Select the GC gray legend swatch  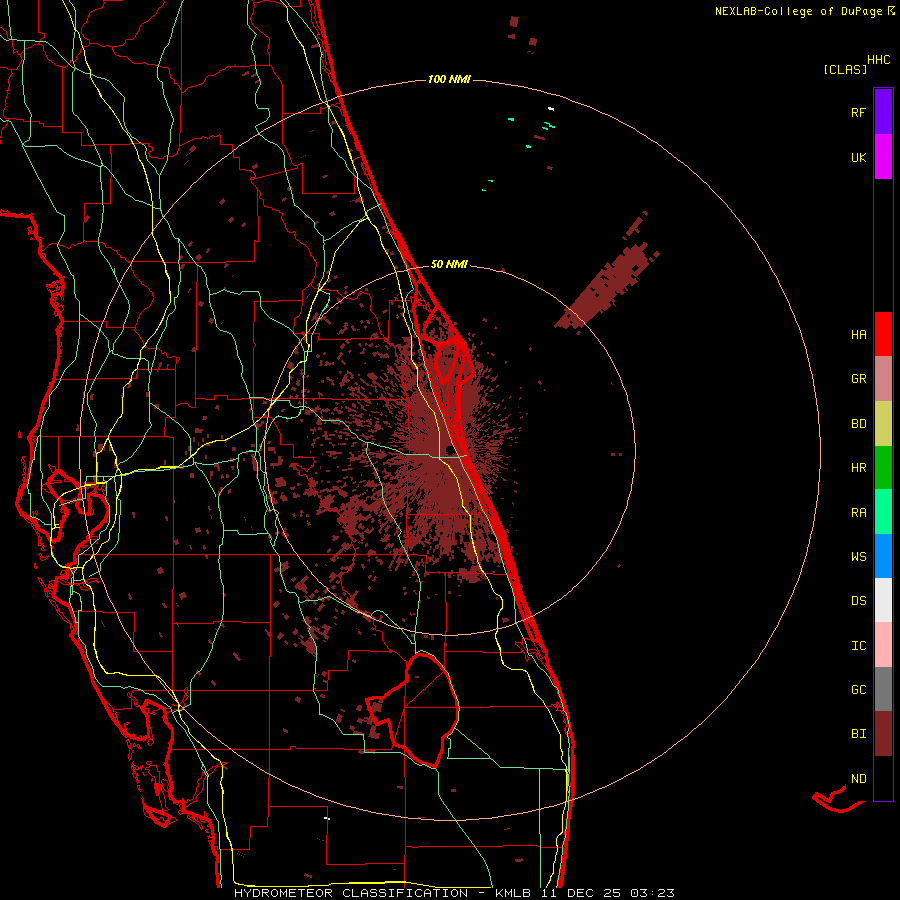coord(883,689)
